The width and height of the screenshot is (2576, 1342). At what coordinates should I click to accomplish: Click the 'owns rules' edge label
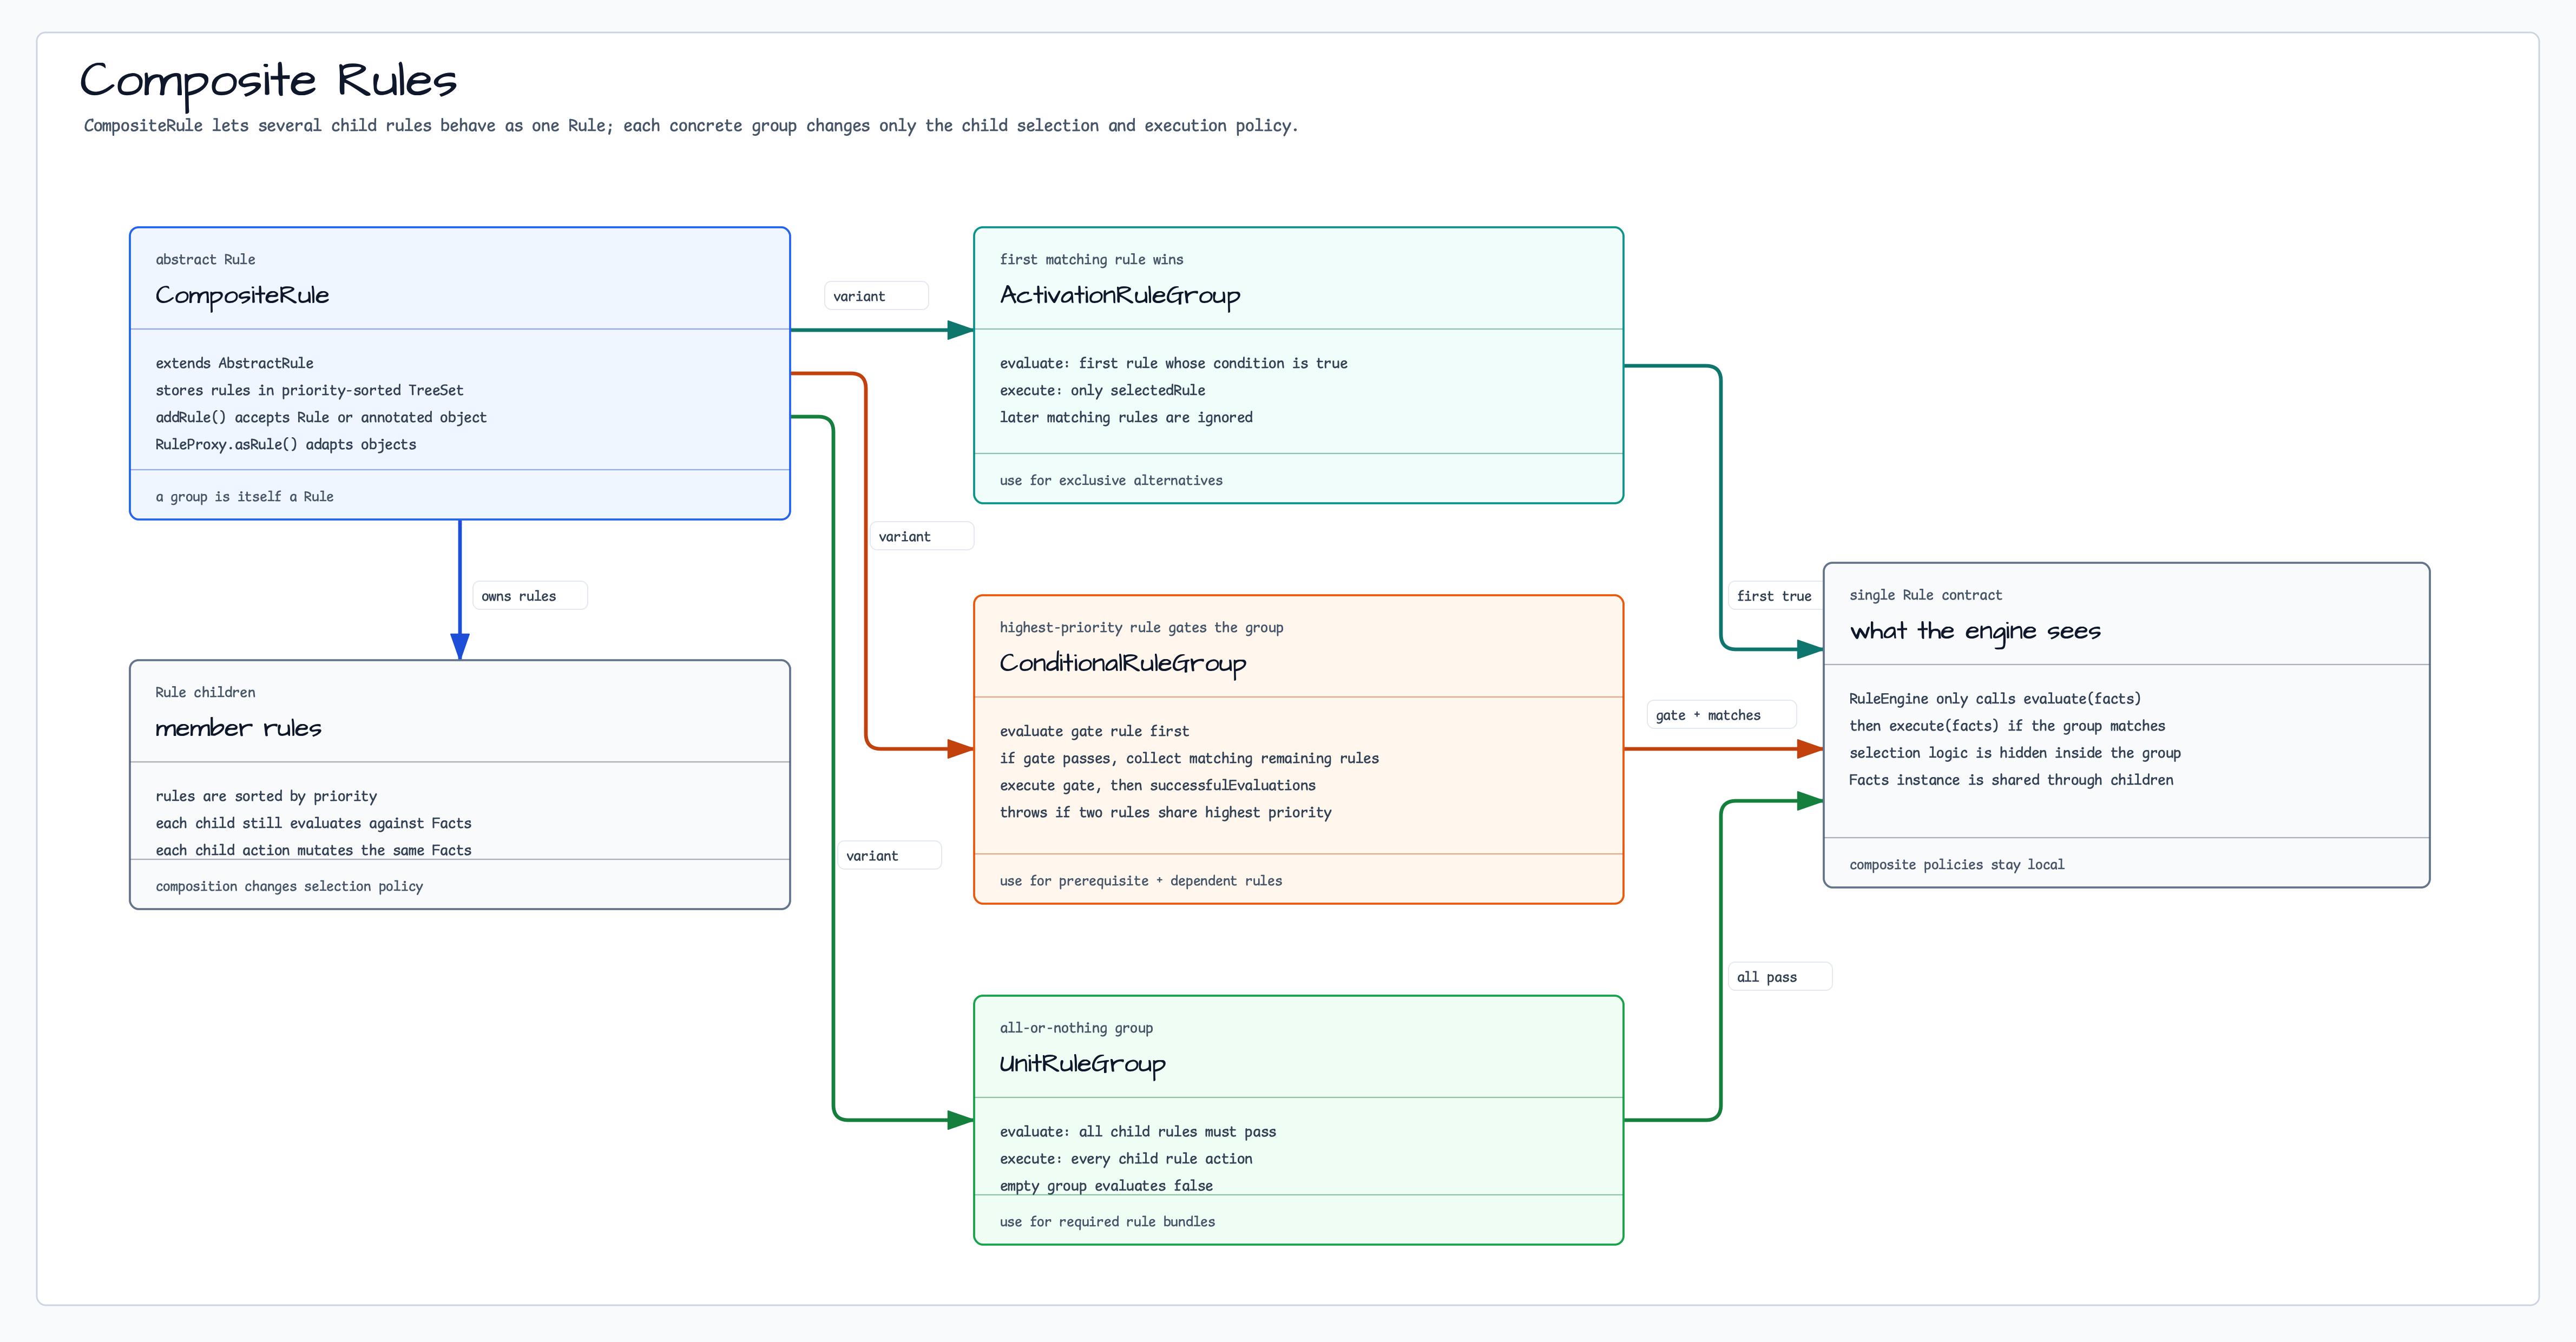(529, 596)
